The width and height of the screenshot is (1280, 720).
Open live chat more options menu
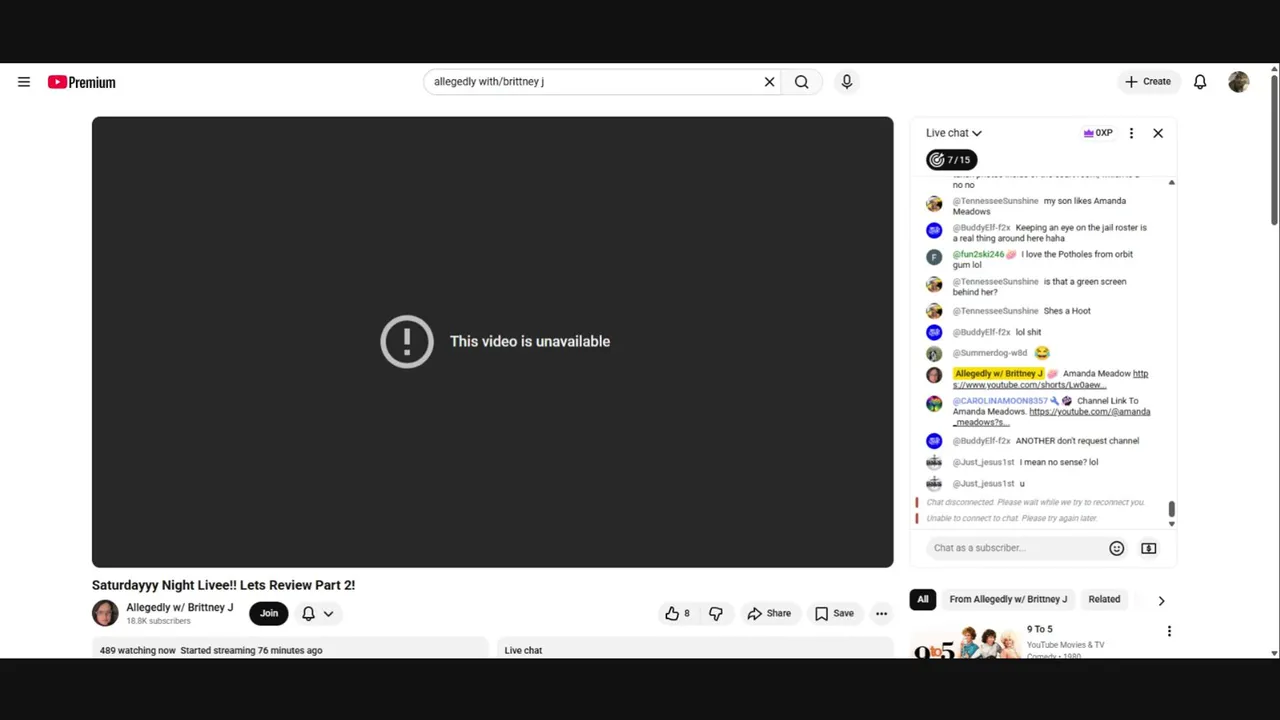[x=1131, y=133]
